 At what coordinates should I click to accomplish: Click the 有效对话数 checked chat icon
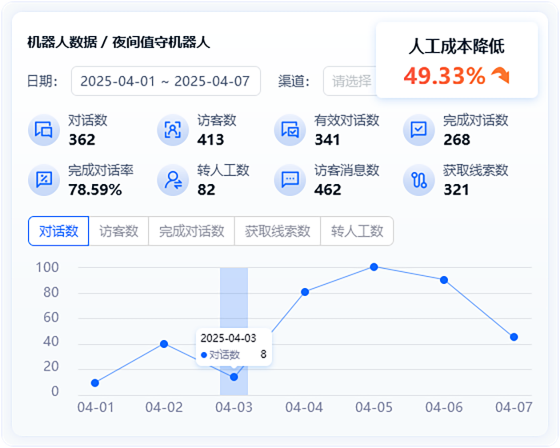point(290,130)
